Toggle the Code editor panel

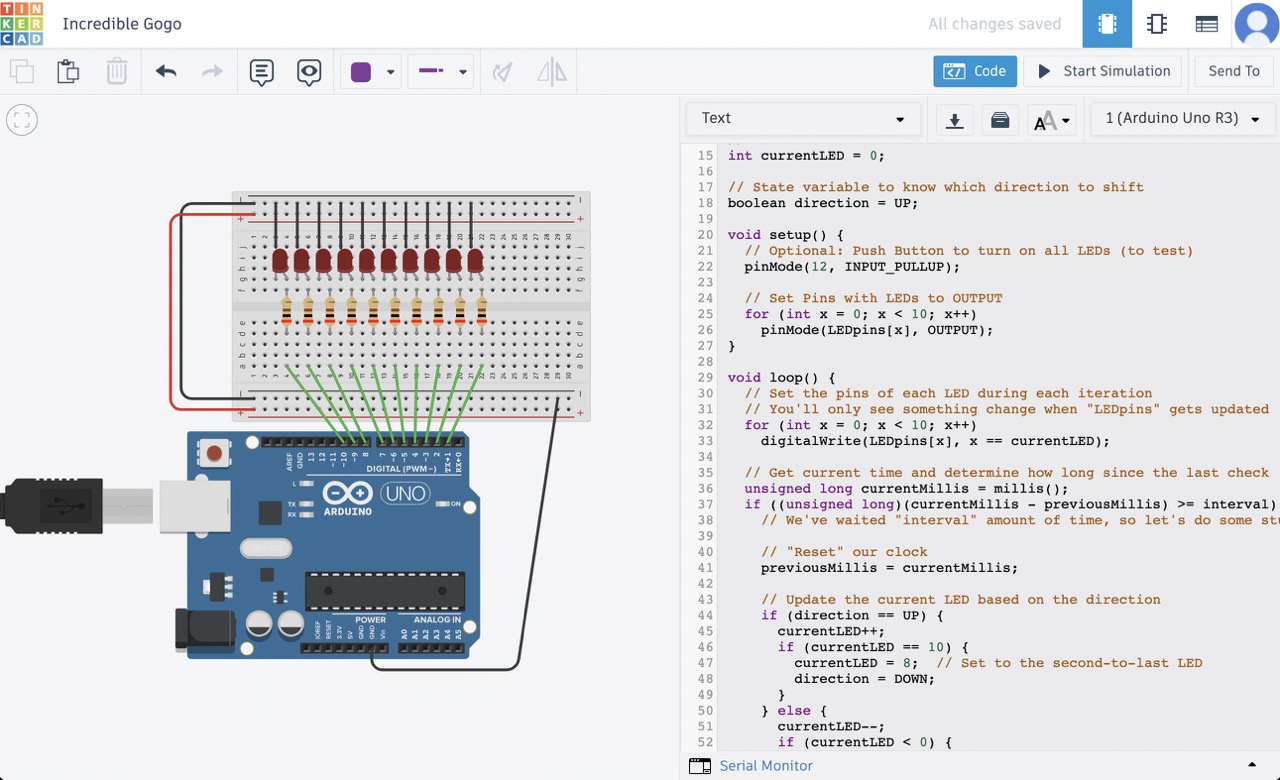click(975, 71)
